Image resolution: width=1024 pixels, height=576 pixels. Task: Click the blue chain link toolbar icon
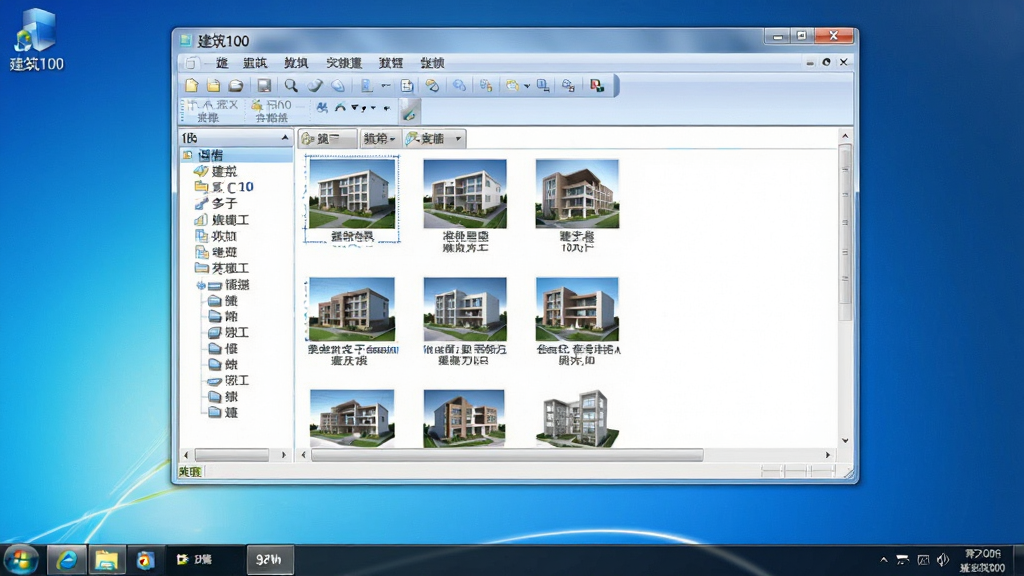click(459, 86)
